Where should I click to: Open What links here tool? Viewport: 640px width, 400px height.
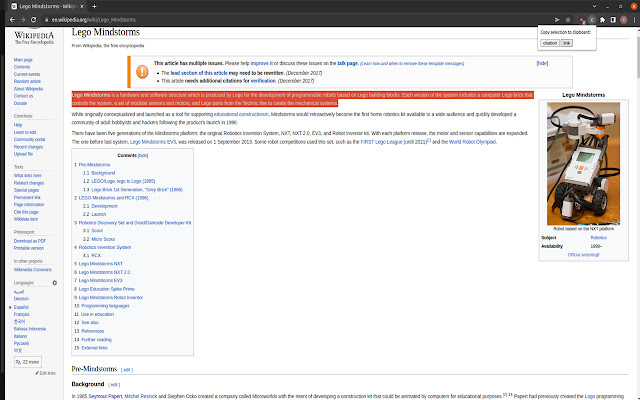click(28, 175)
